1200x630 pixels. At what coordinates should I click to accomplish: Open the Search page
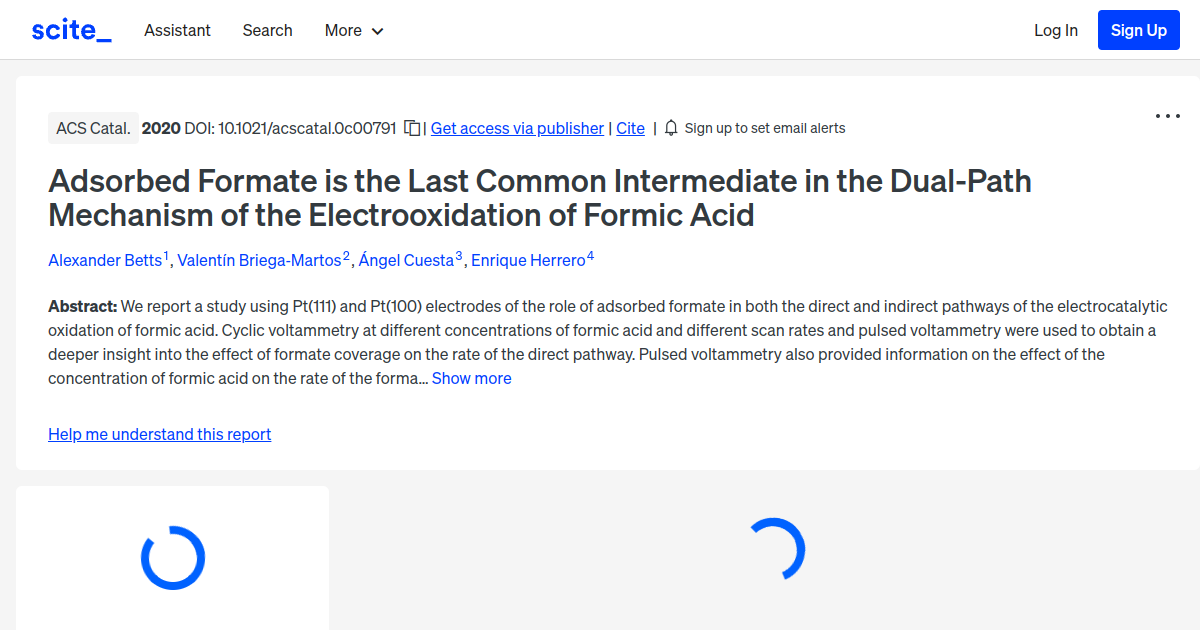267,30
